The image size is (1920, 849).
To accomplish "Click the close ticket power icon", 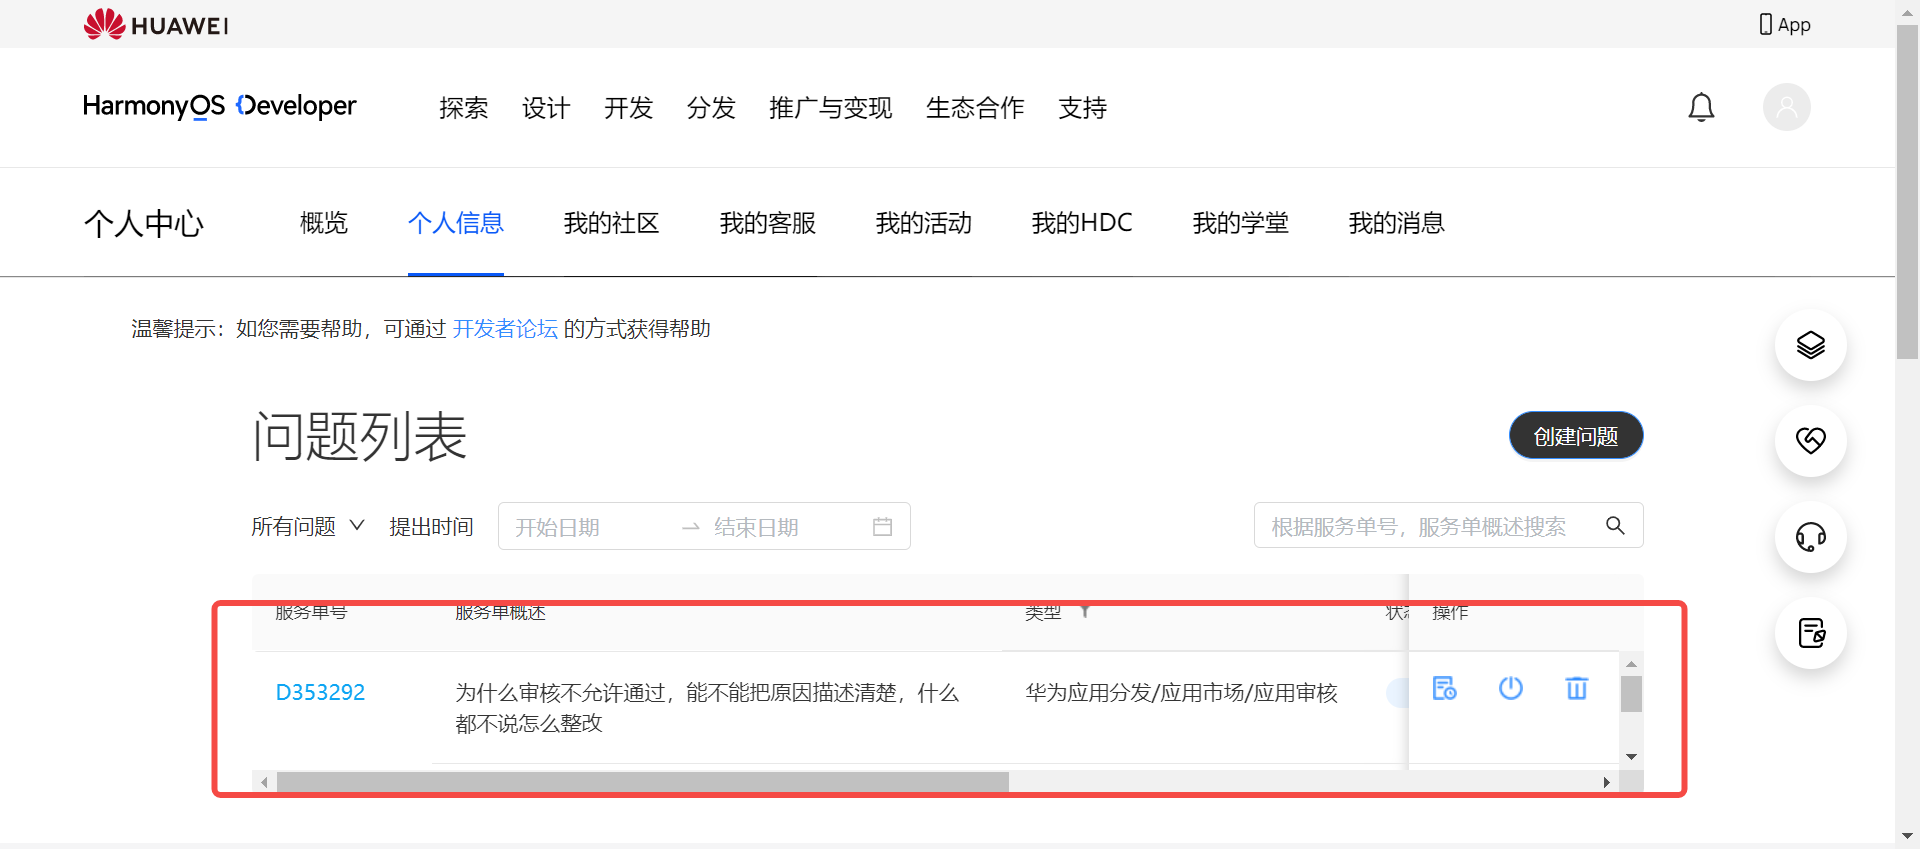I will coord(1511,688).
